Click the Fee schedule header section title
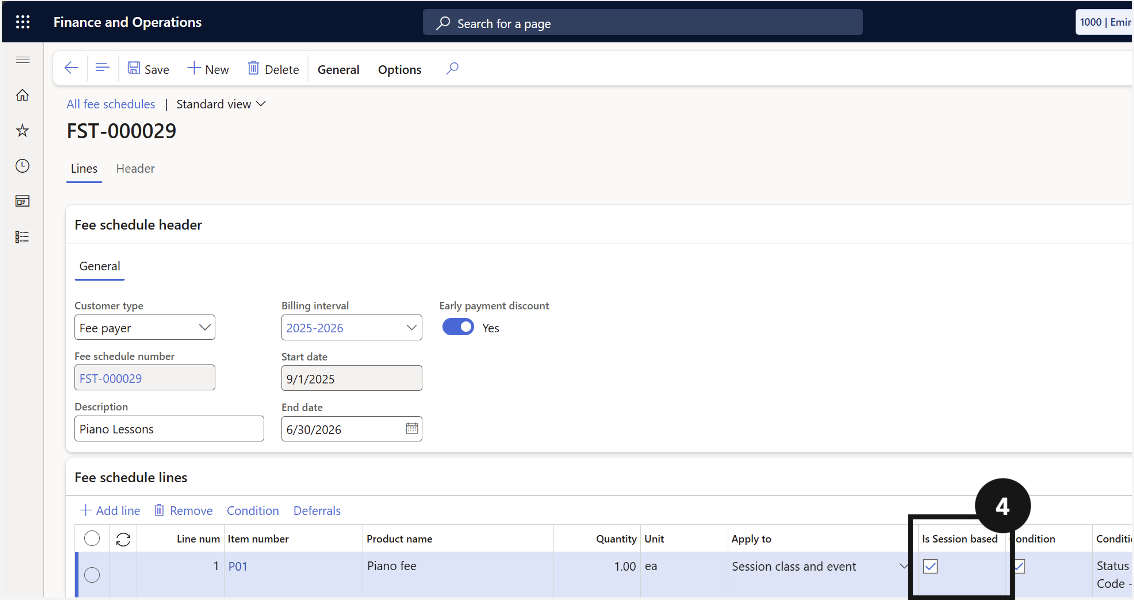 138,225
